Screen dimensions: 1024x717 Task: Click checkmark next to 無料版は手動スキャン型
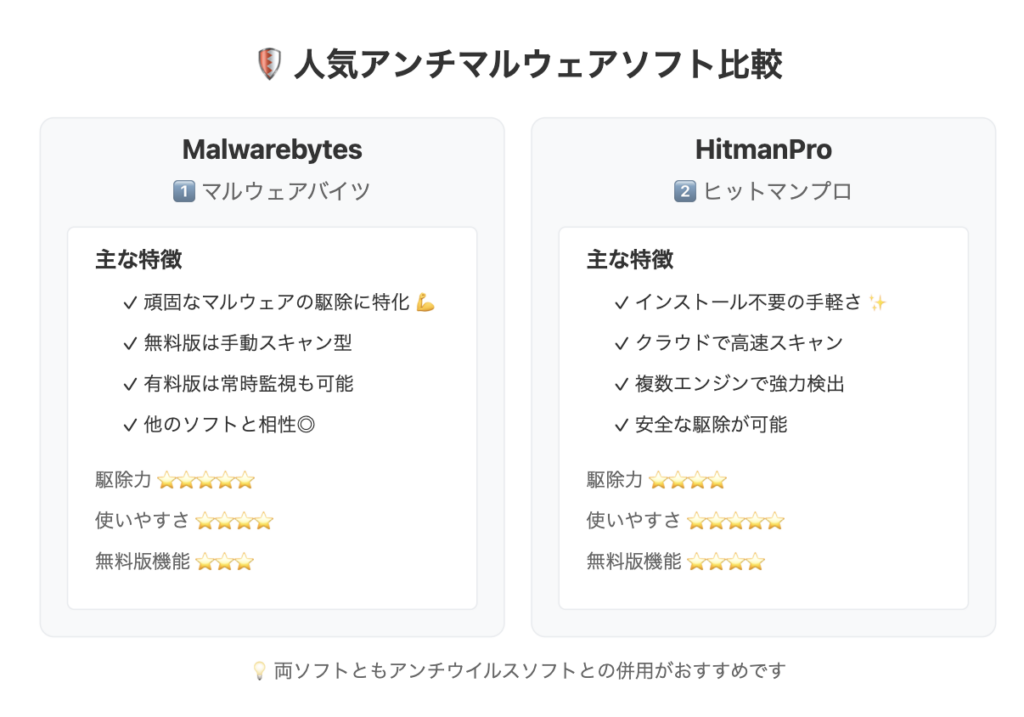coord(130,343)
